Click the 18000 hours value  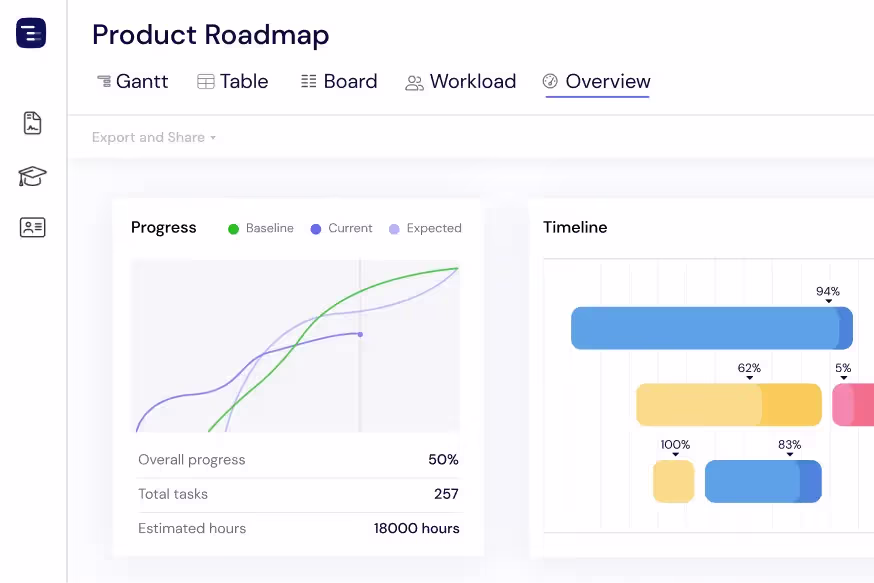[x=416, y=528]
